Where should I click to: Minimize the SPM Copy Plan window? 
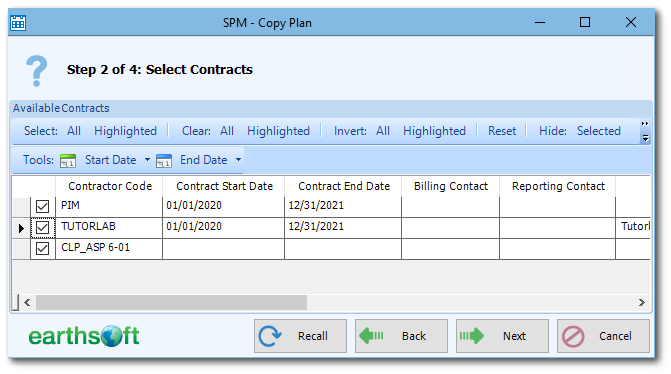540,22
